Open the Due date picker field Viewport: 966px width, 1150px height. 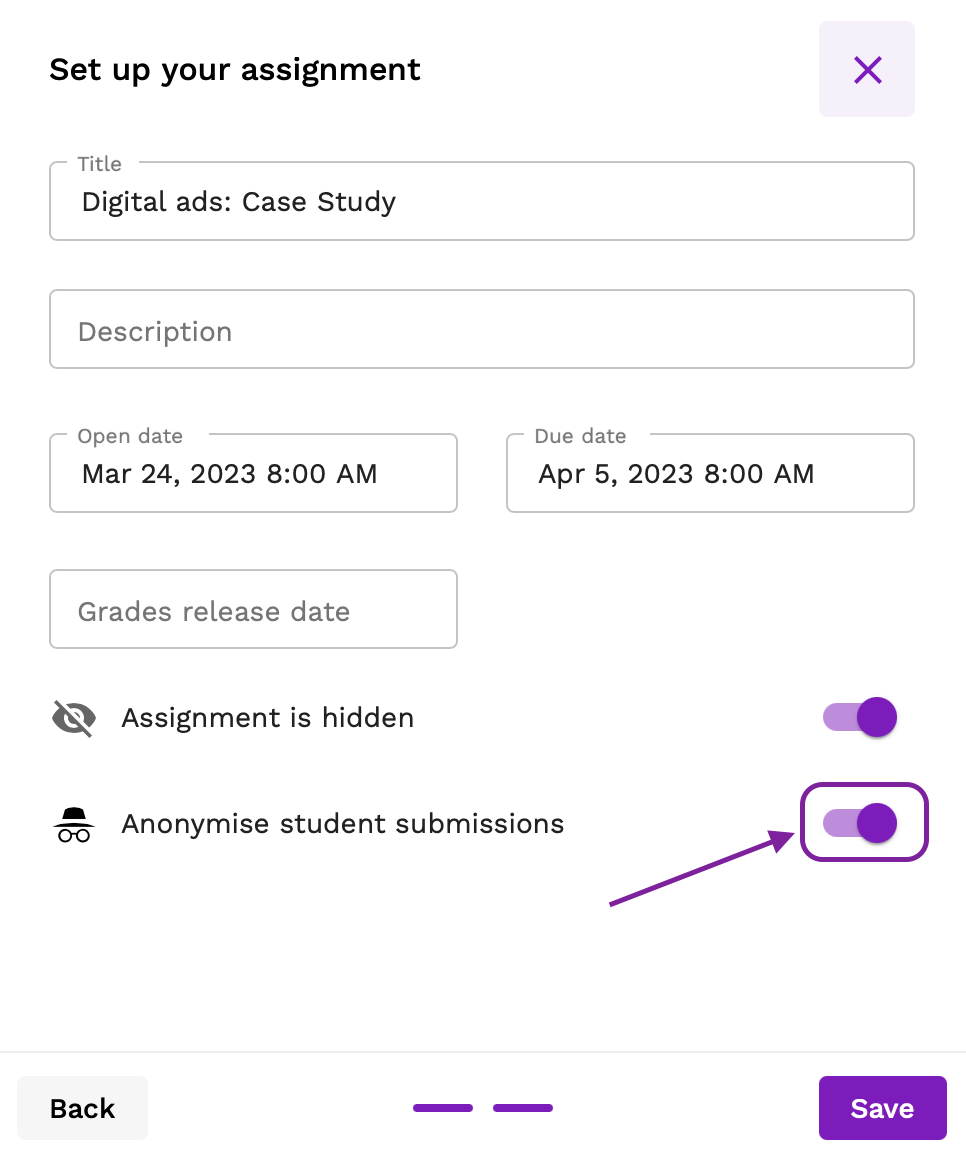point(710,474)
